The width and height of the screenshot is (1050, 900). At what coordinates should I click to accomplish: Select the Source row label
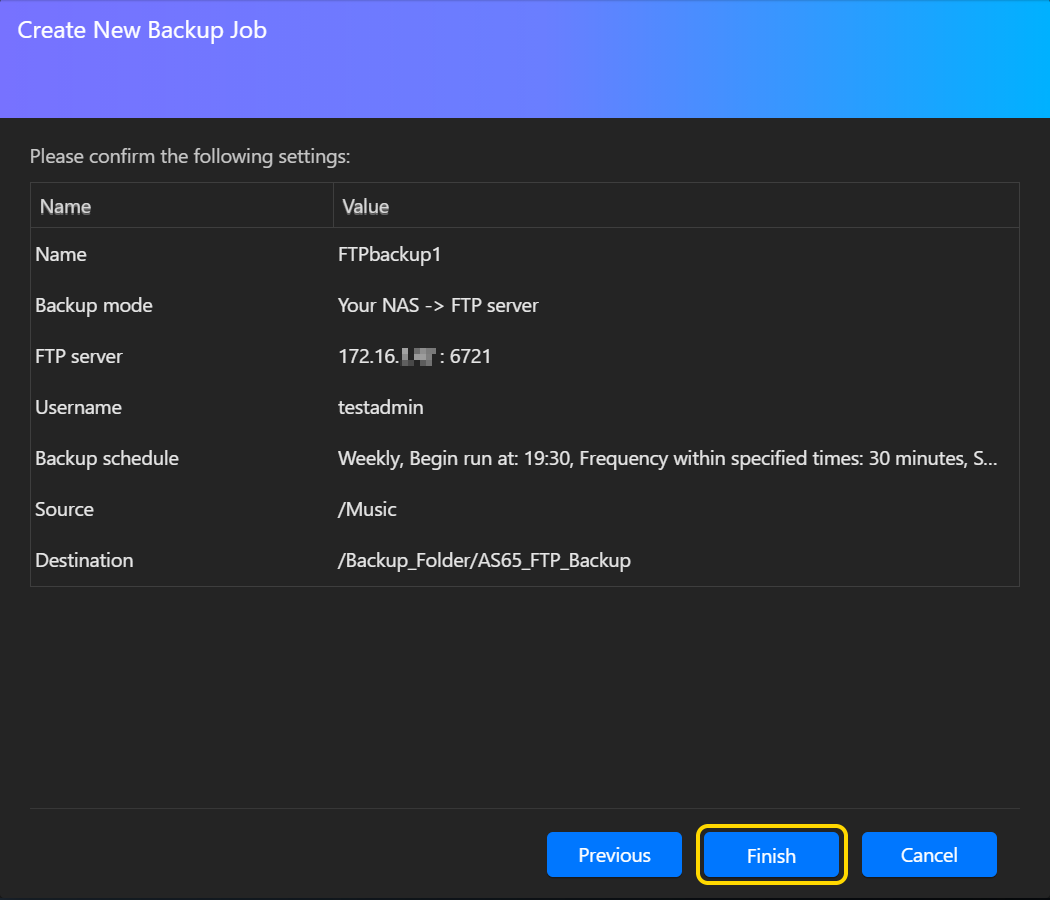[64, 509]
